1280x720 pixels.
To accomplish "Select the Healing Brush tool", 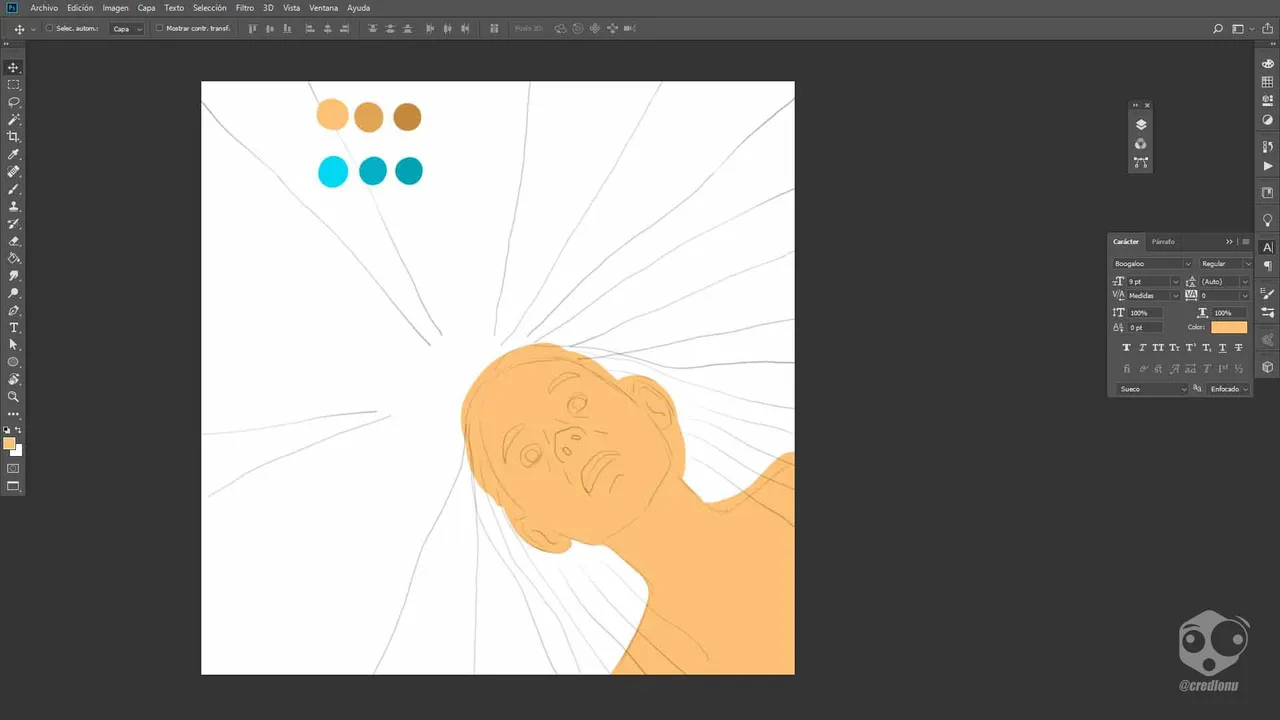I will click(14, 172).
